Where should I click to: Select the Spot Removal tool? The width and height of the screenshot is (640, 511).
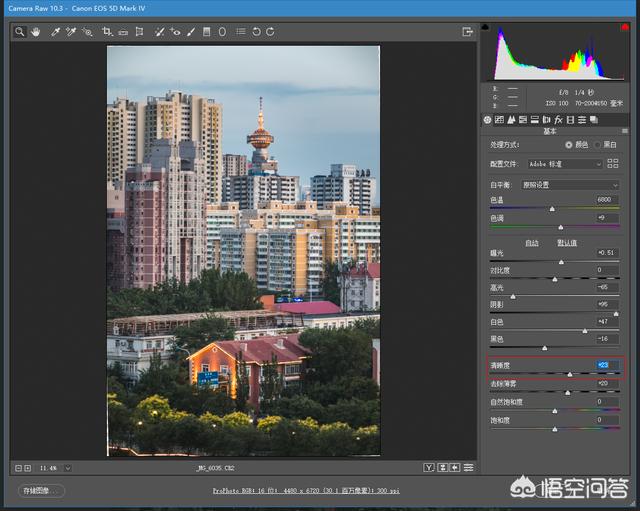pyautogui.click(x=159, y=32)
